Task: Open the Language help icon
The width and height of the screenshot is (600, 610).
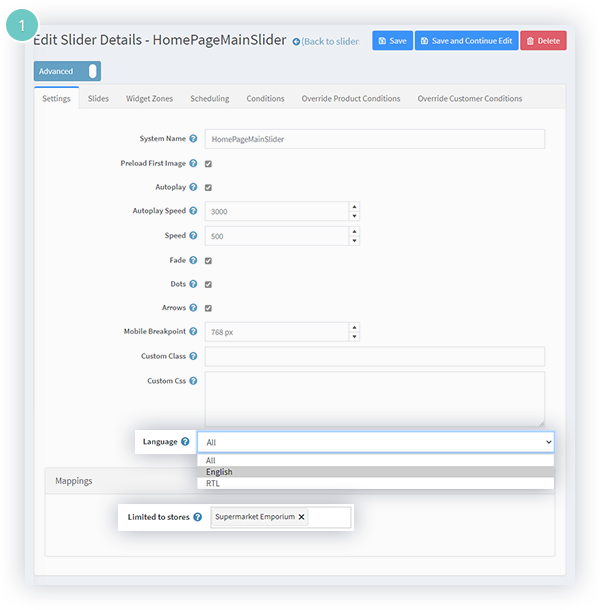Action: [185, 442]
